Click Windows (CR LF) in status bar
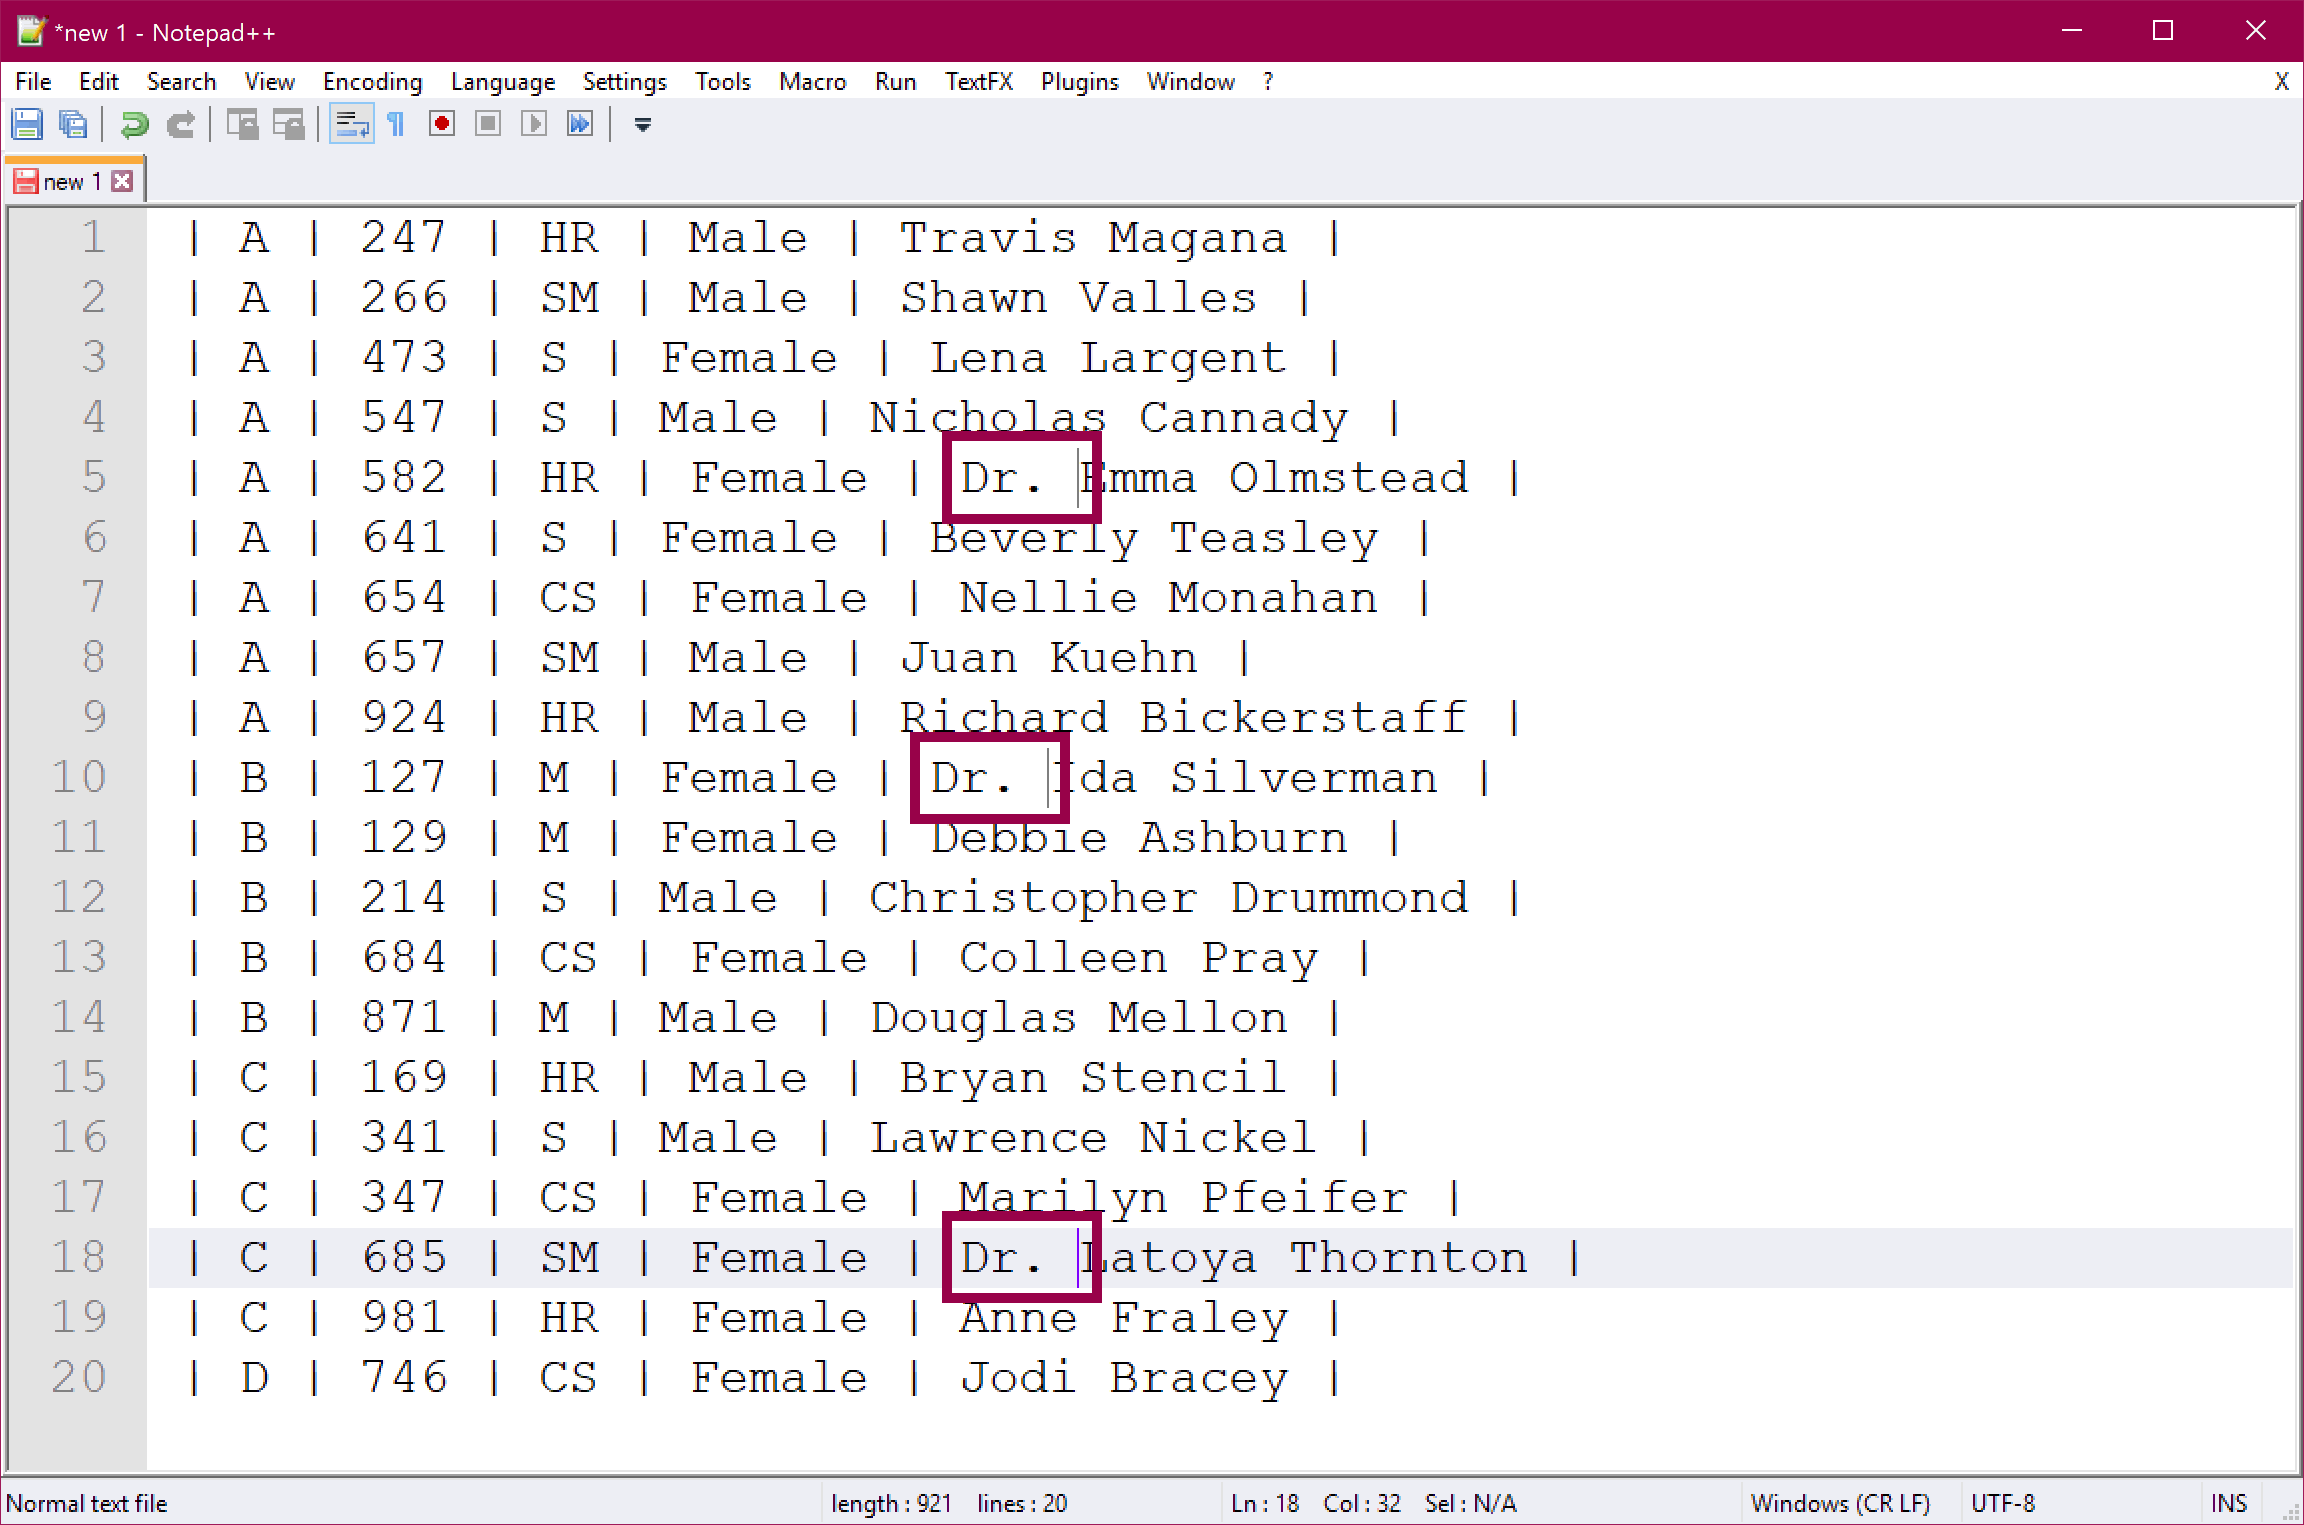The height and width of the screenshot is (1525, 2304). (x=1840, y=1503)
